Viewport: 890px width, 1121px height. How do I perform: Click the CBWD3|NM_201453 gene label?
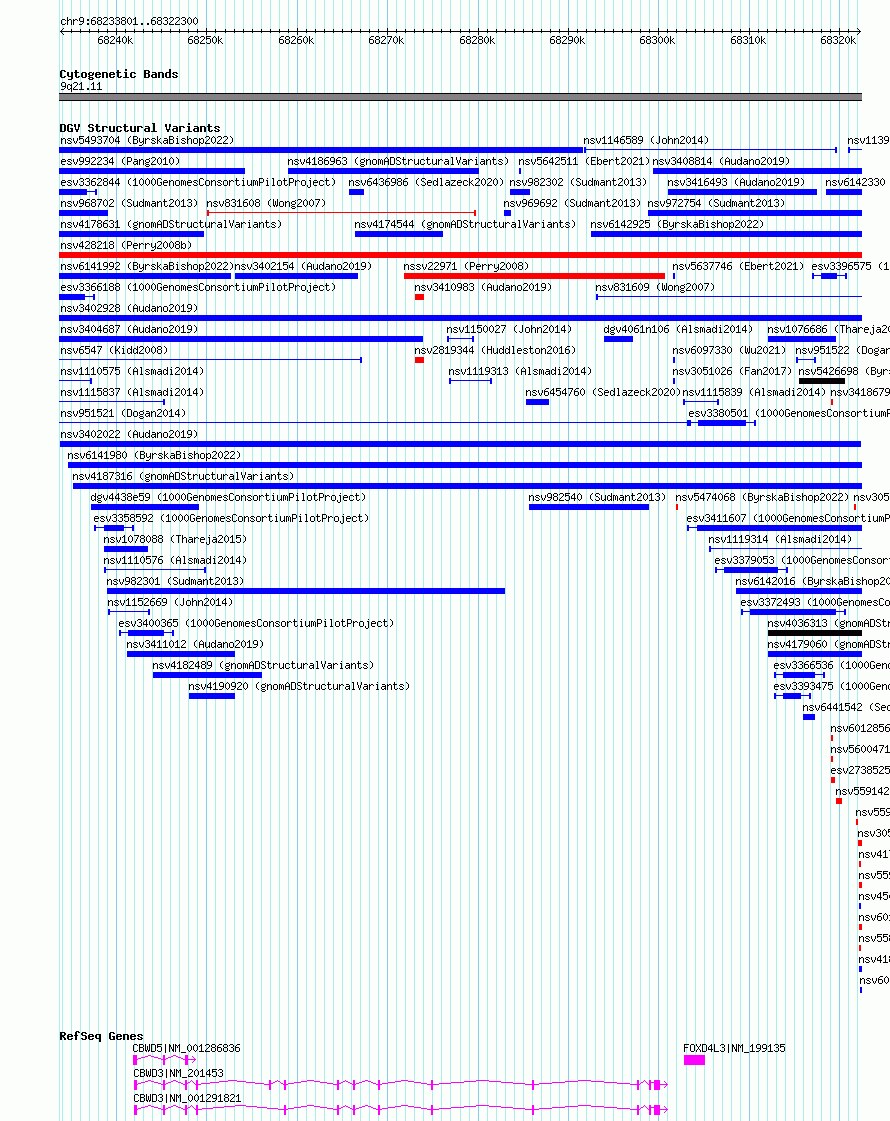pos(178,1073)
